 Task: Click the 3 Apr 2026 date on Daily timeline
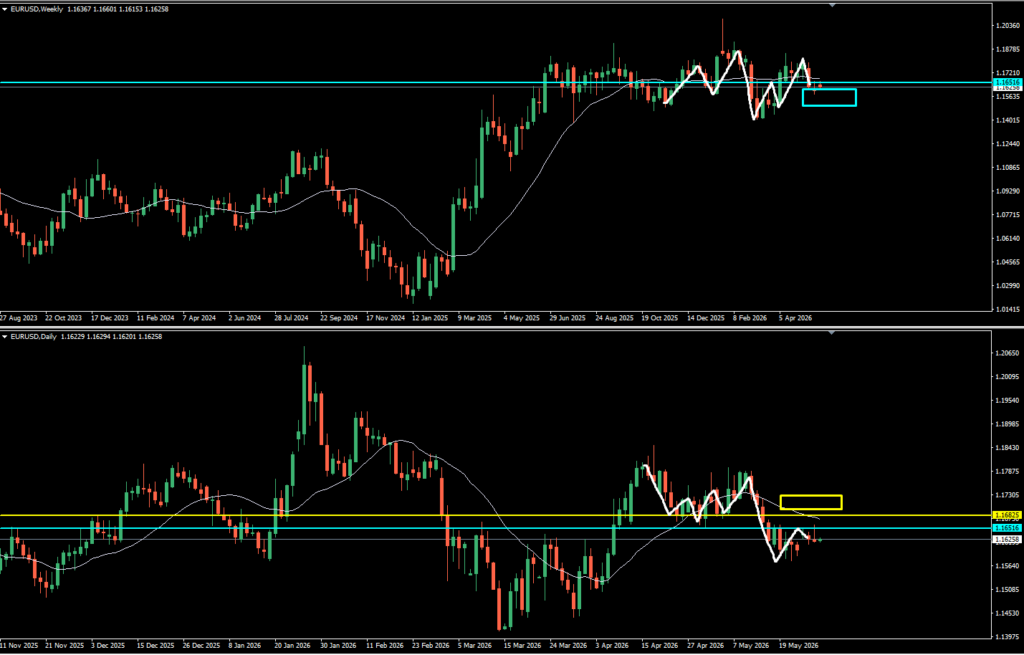point(611,645)
